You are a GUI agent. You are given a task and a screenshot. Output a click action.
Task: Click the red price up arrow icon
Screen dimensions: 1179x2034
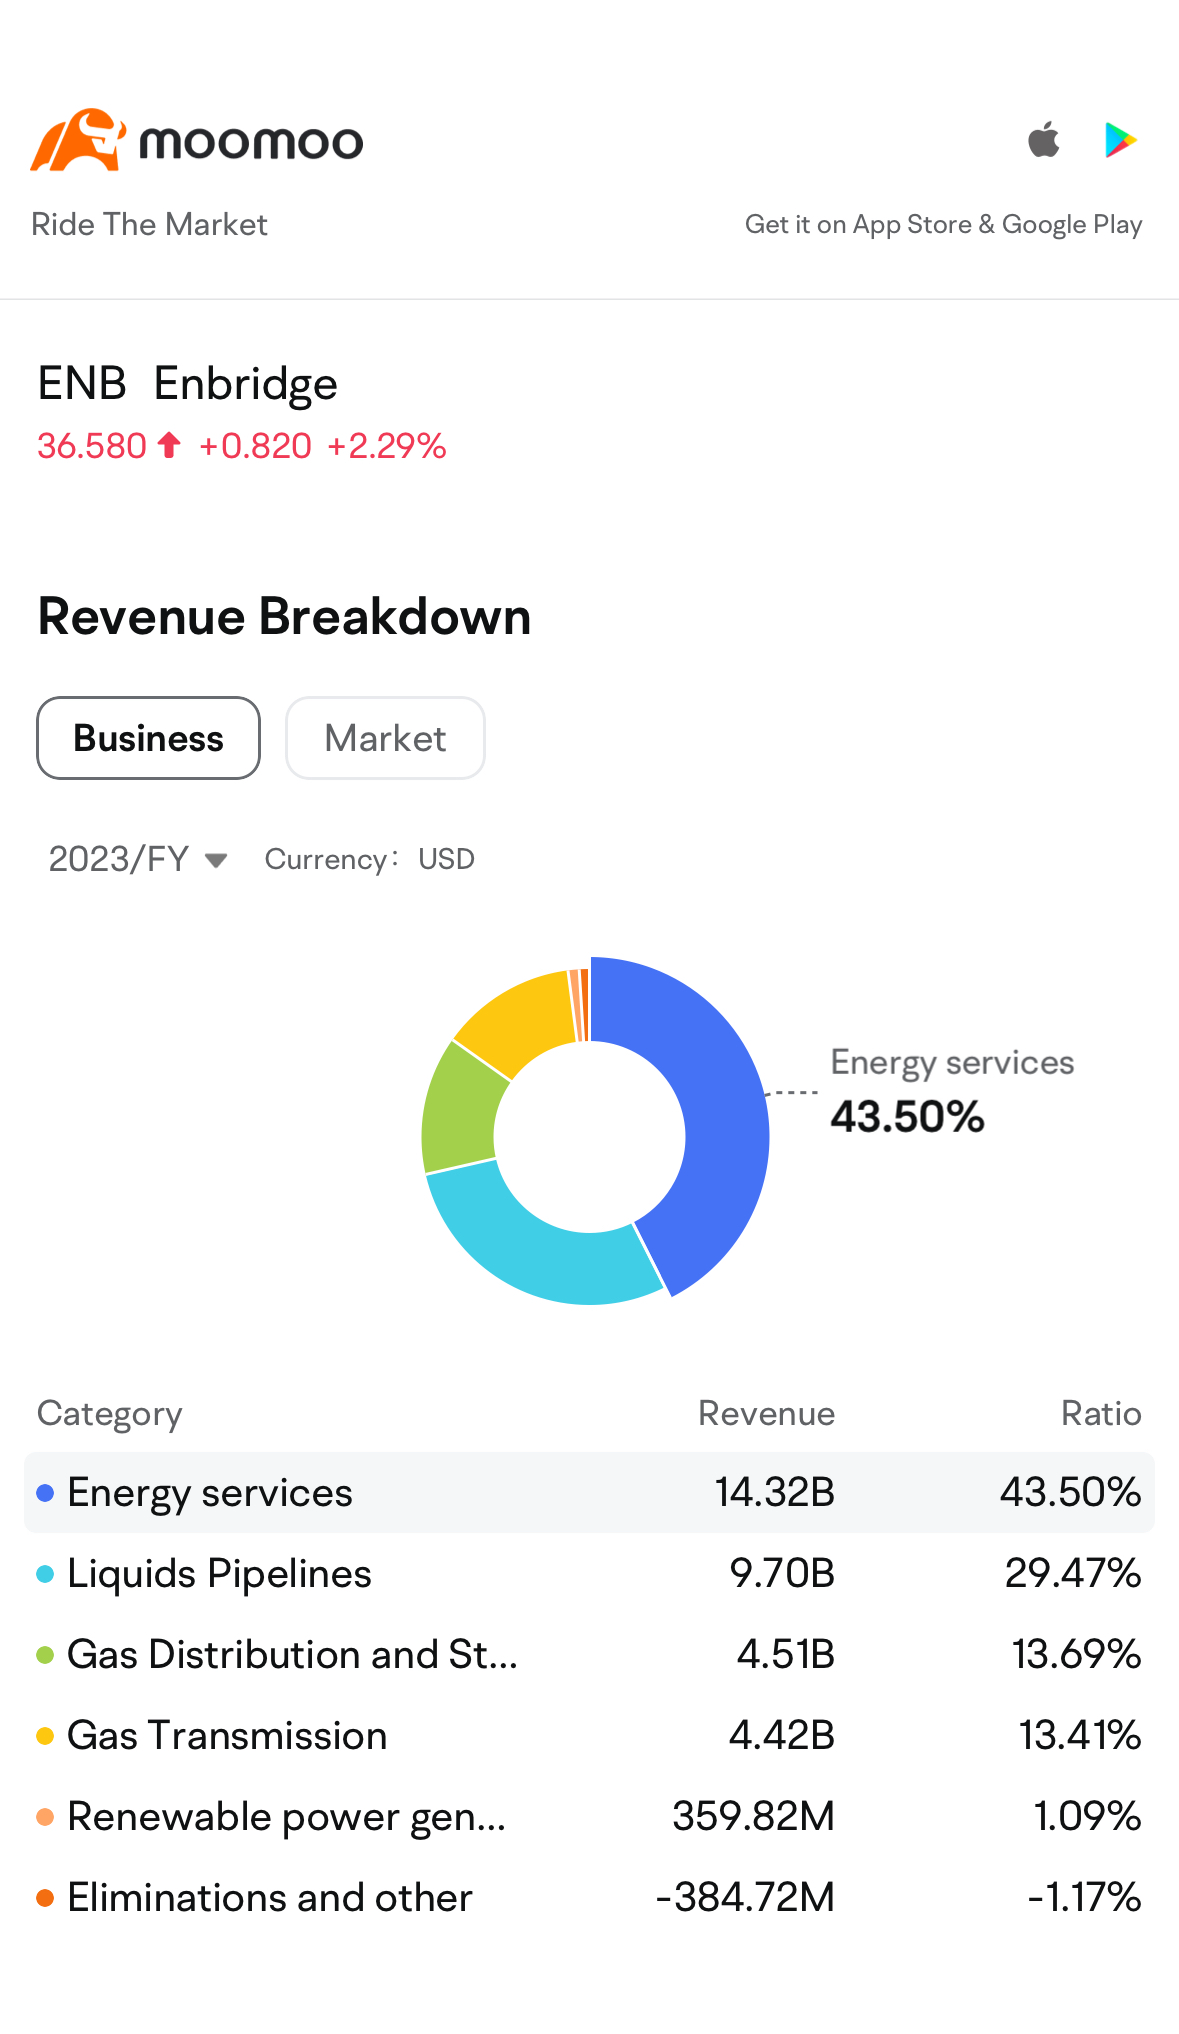(x=169, y=445)
